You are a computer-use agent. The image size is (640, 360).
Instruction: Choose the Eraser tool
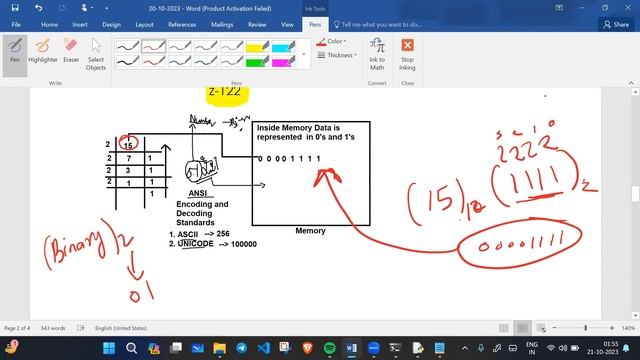pos(71,51)
